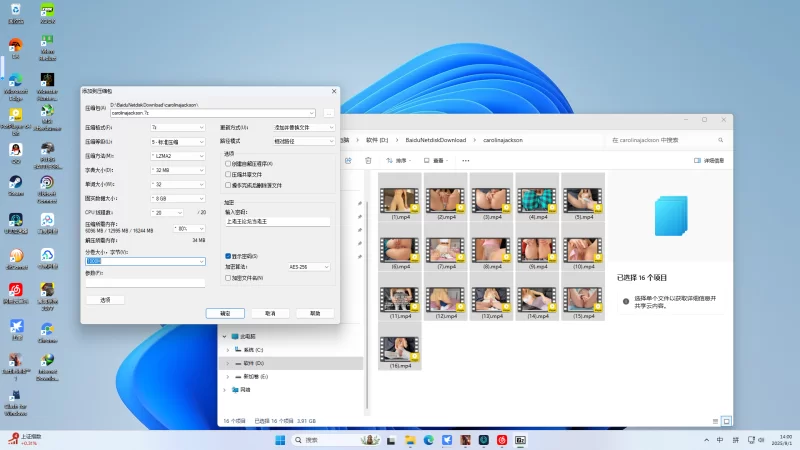
Task: Check the 压缩共享文件 option
Action: click(228, 174)
